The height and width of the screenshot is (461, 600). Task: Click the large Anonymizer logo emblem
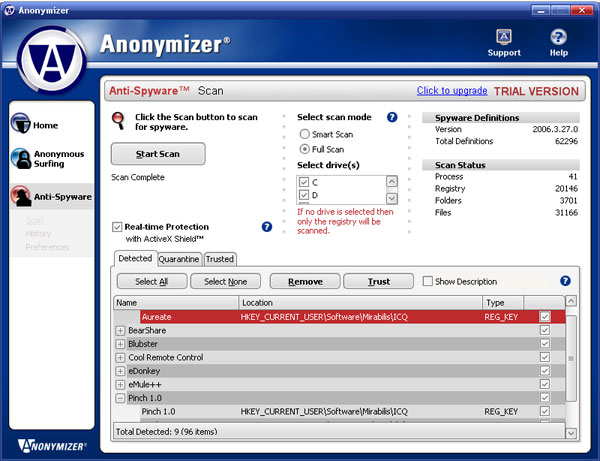coord(52,60)
